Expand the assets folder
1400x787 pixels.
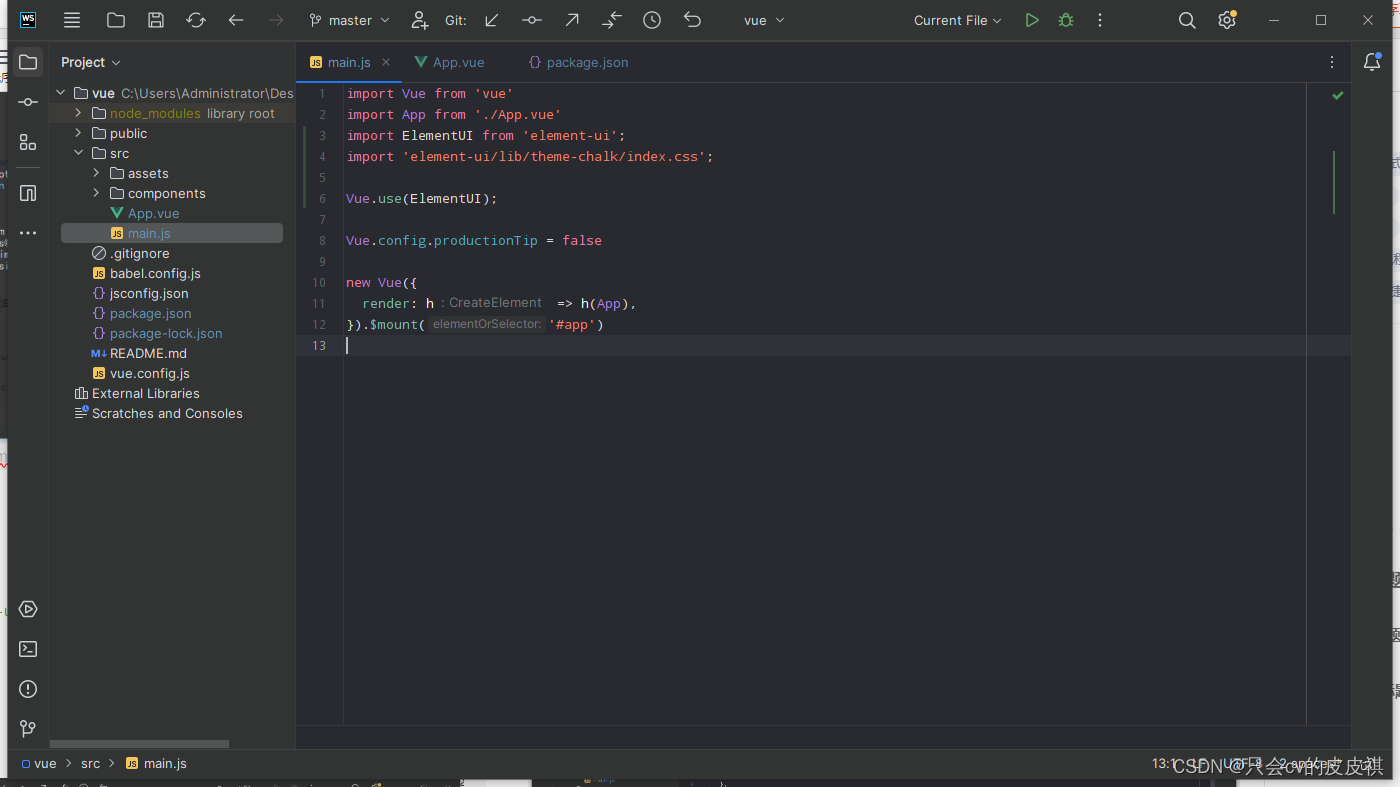[96, 173]
